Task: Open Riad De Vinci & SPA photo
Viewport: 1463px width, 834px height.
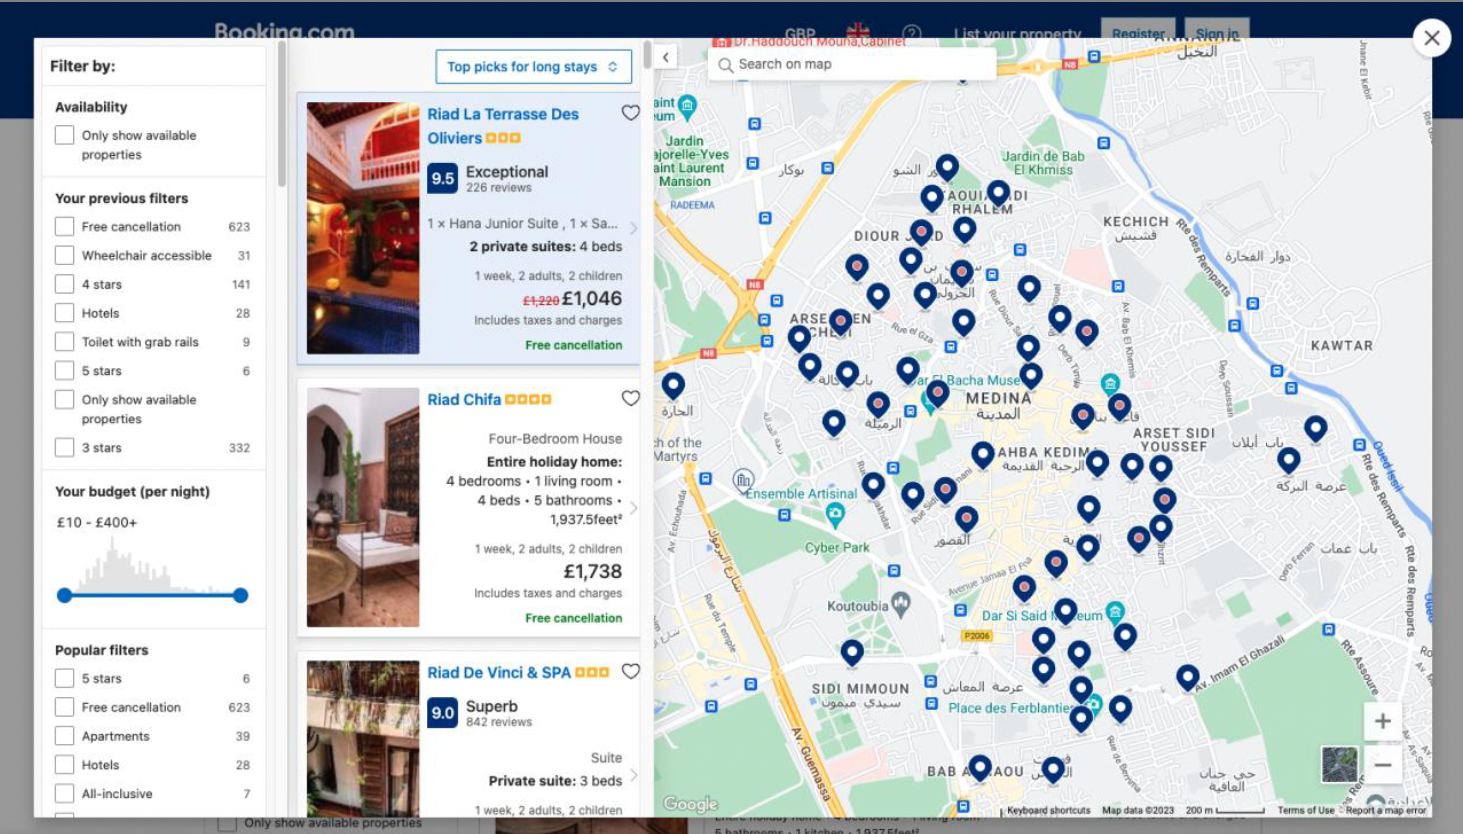Action: tap(363, 738)
